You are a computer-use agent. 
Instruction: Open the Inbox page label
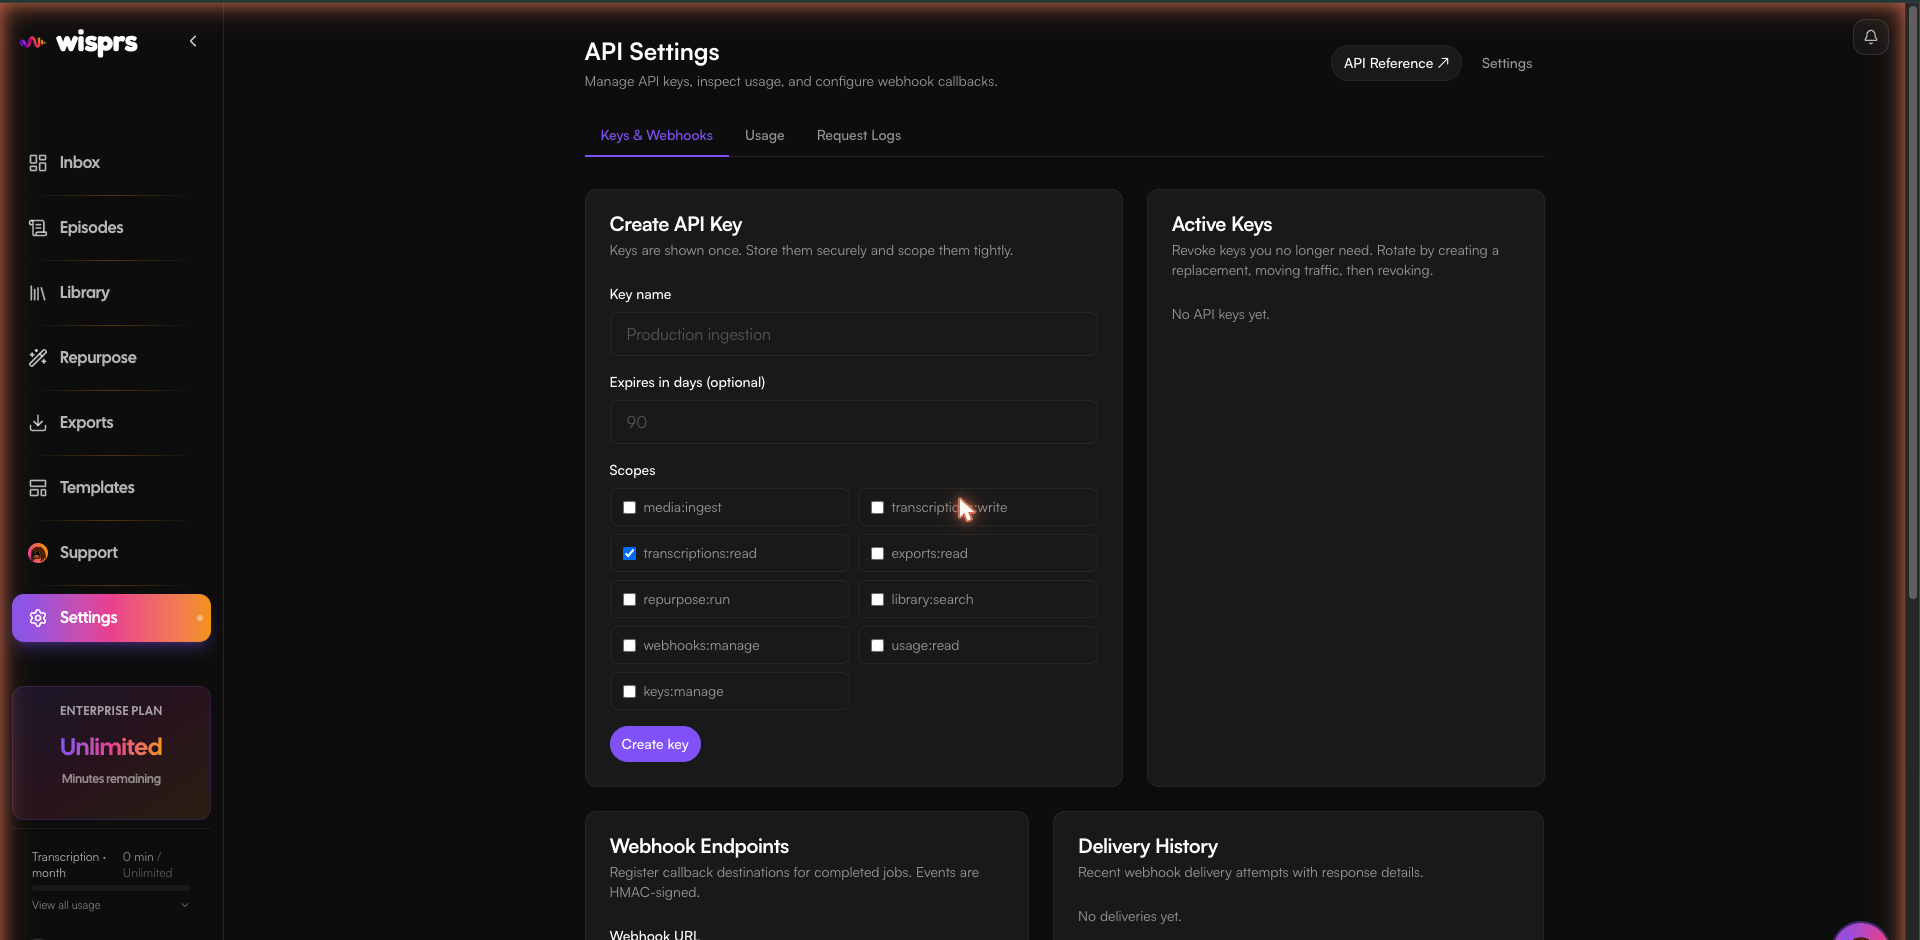click(x=80, y=162)
